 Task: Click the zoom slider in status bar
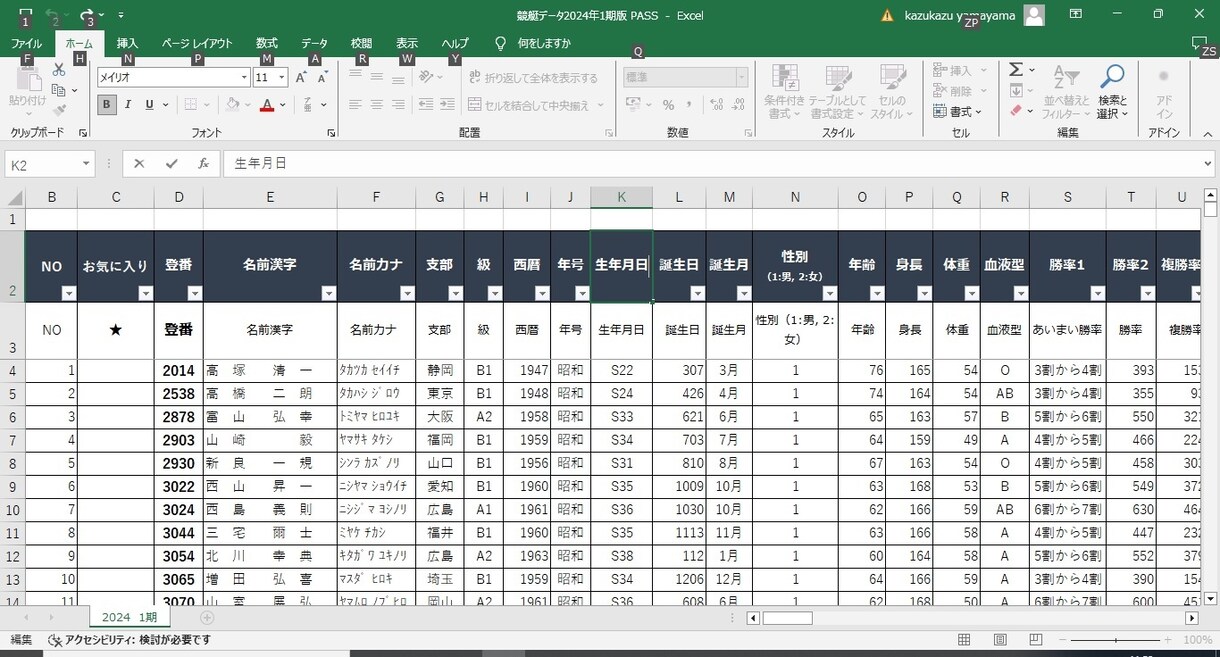click(1117, 640)
